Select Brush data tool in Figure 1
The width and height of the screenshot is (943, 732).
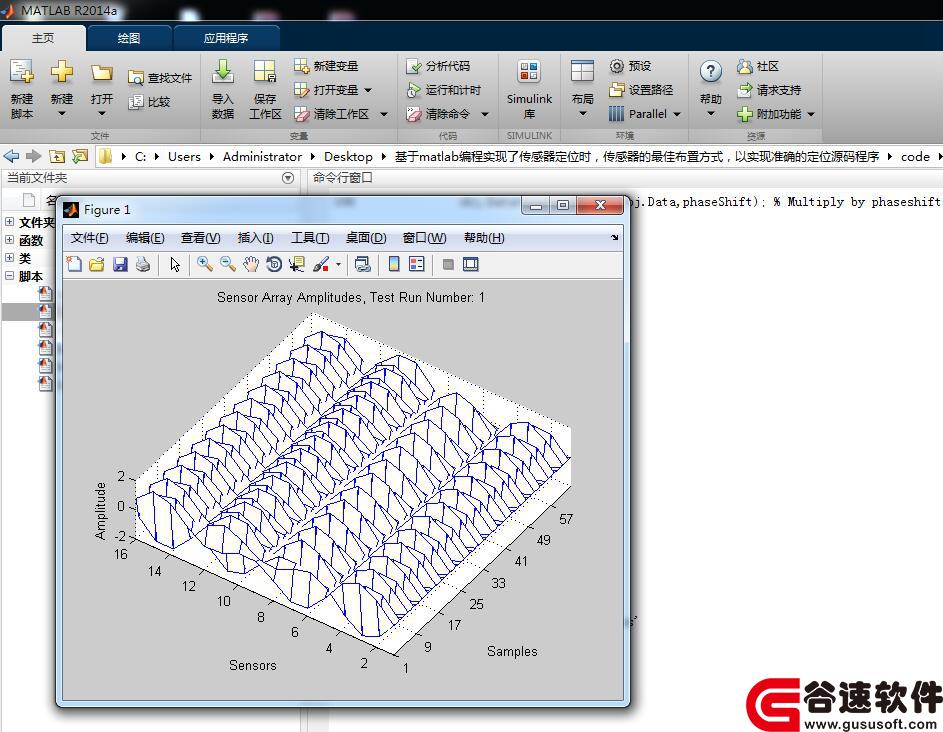point(321,264)
